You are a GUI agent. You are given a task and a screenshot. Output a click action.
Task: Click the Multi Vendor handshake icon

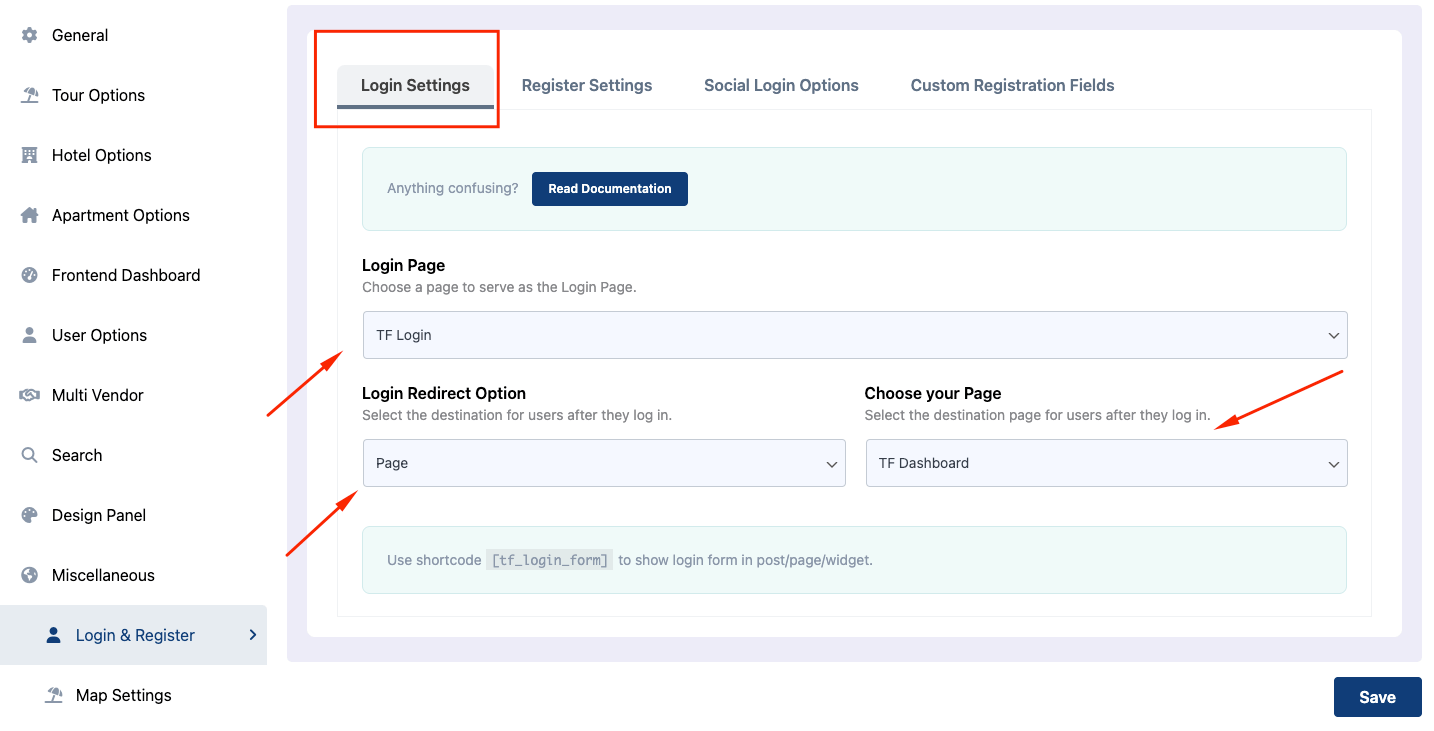tap(29, 395)
